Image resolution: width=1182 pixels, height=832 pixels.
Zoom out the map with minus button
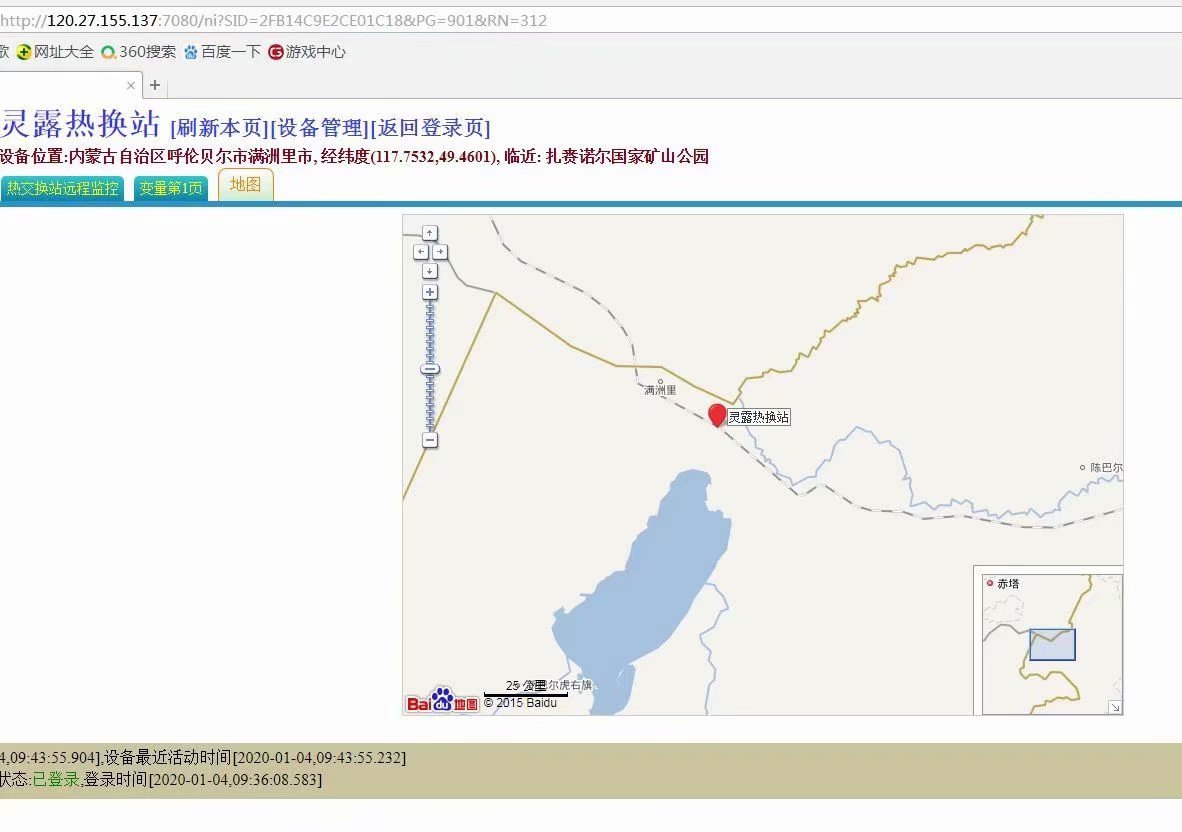[x=430, y=440]
